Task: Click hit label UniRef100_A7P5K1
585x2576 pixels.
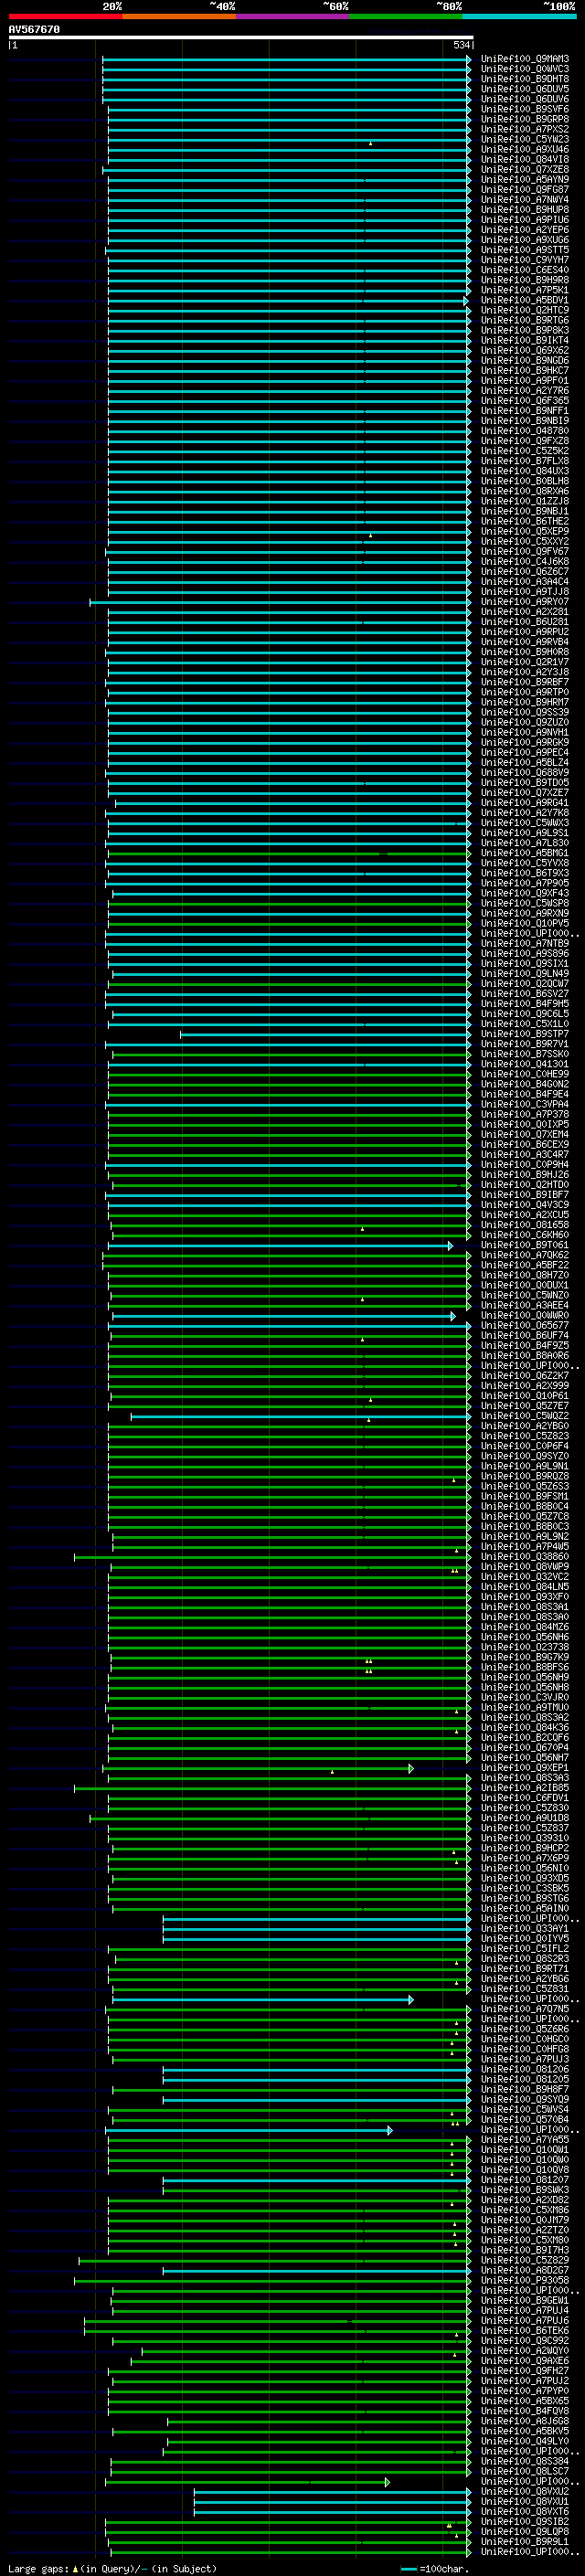Action: (x=525, y=290)
